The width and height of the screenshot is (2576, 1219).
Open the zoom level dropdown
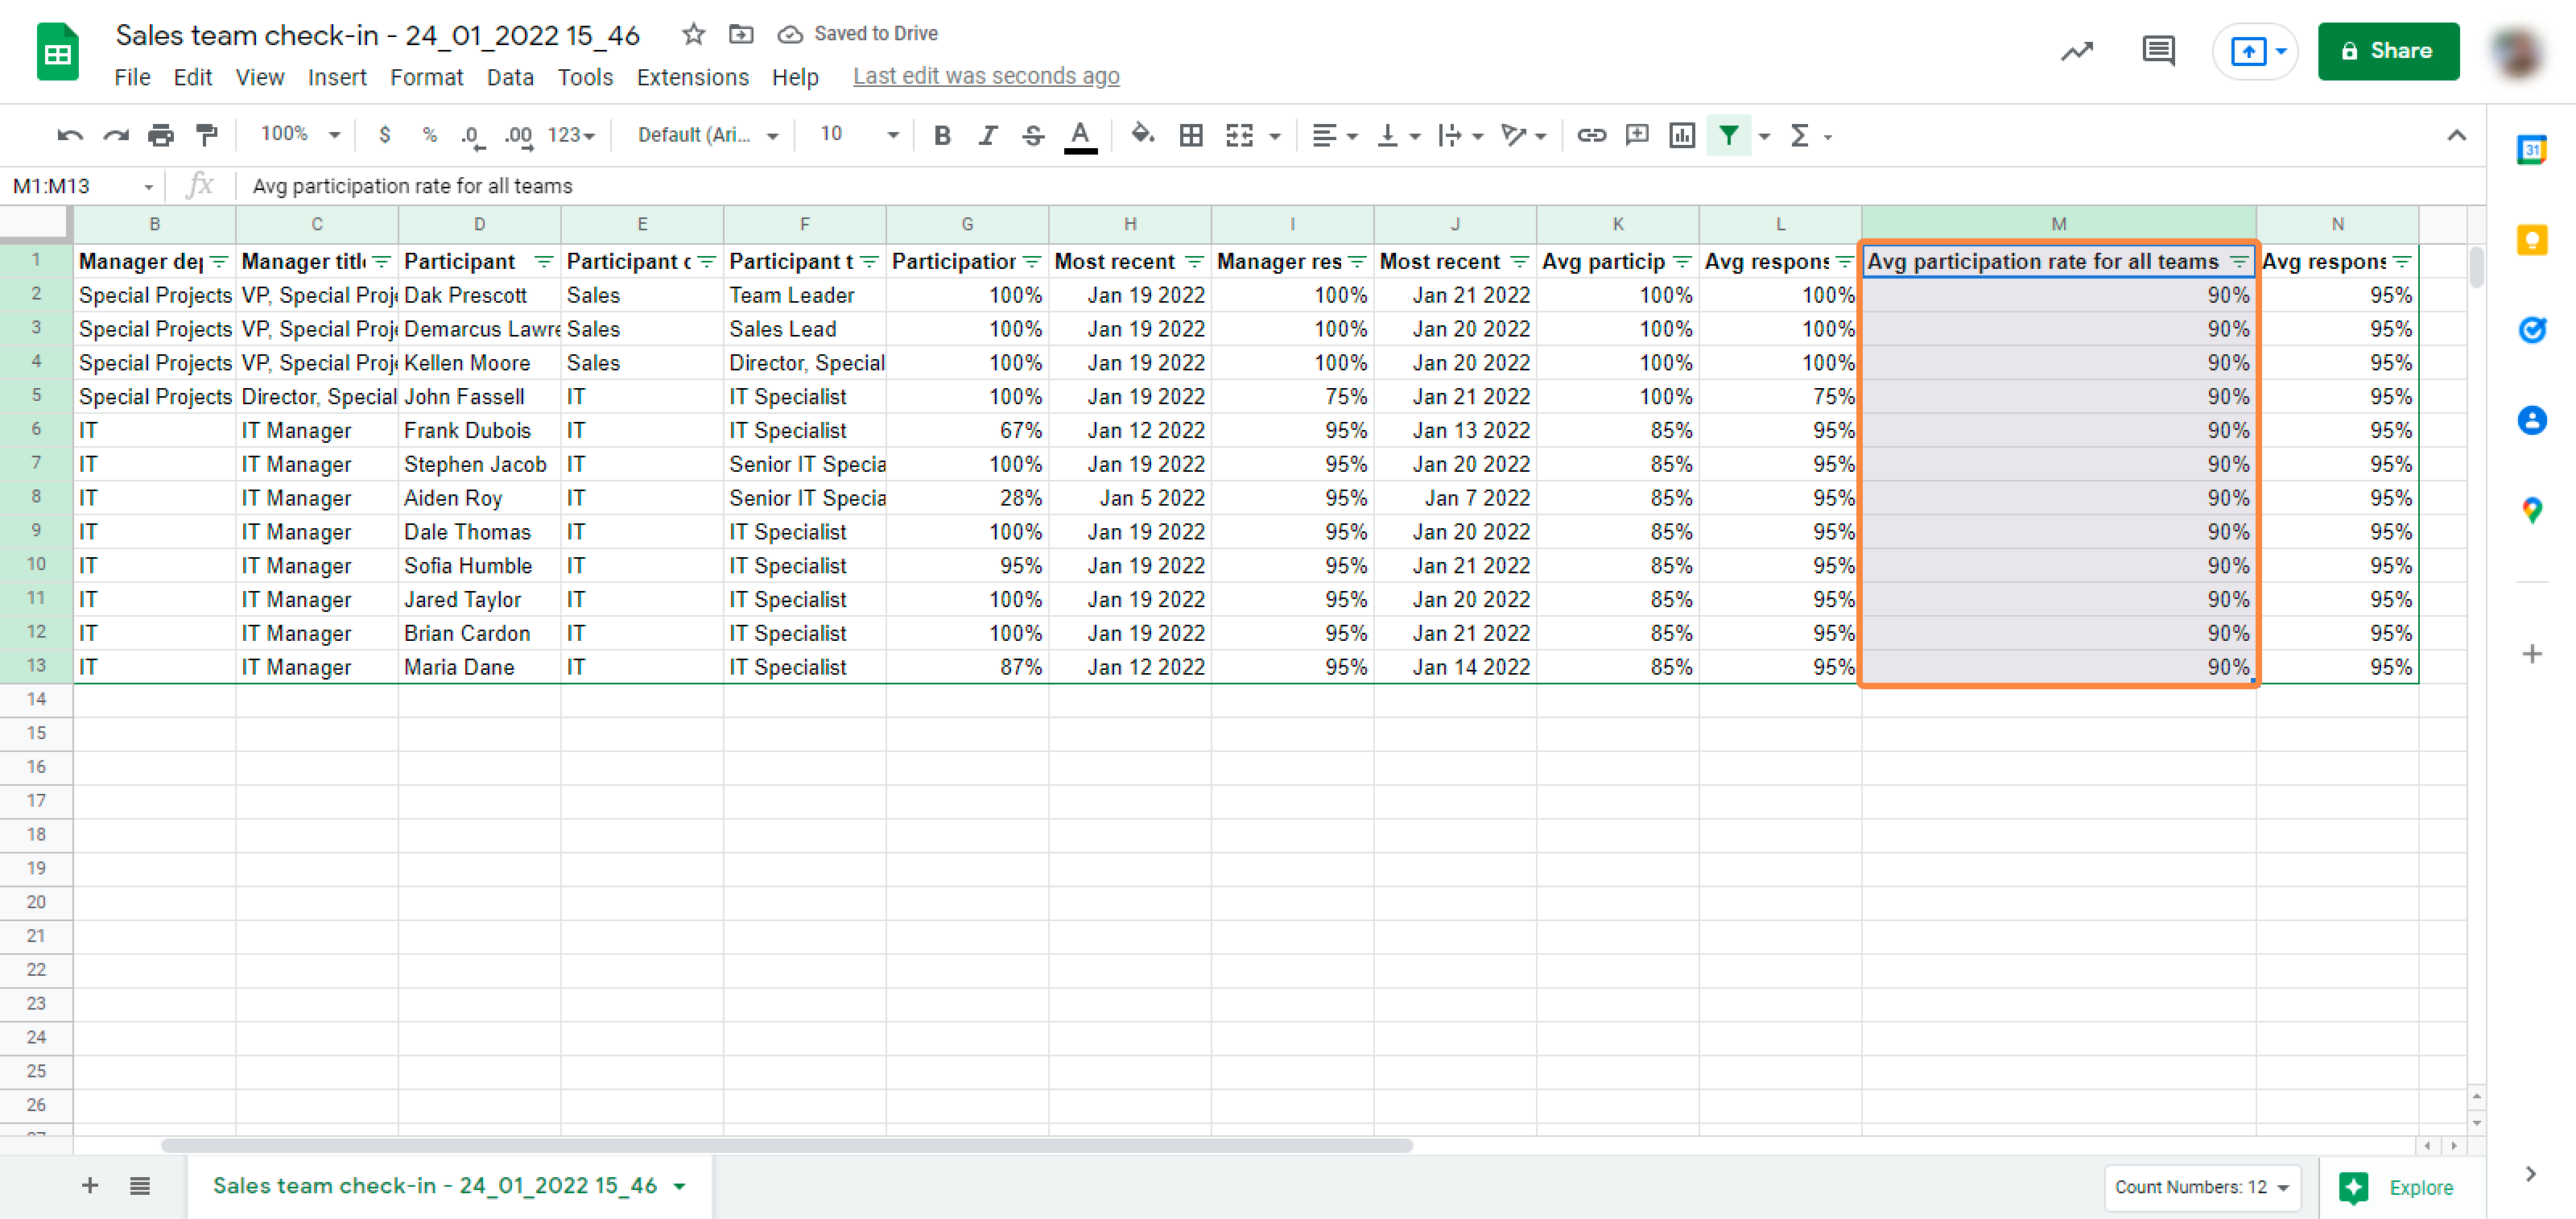click(x=300, y=134)
